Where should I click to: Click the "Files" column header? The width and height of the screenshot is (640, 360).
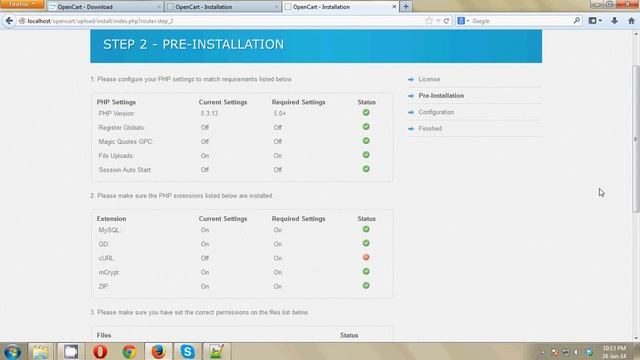point(104,335)
